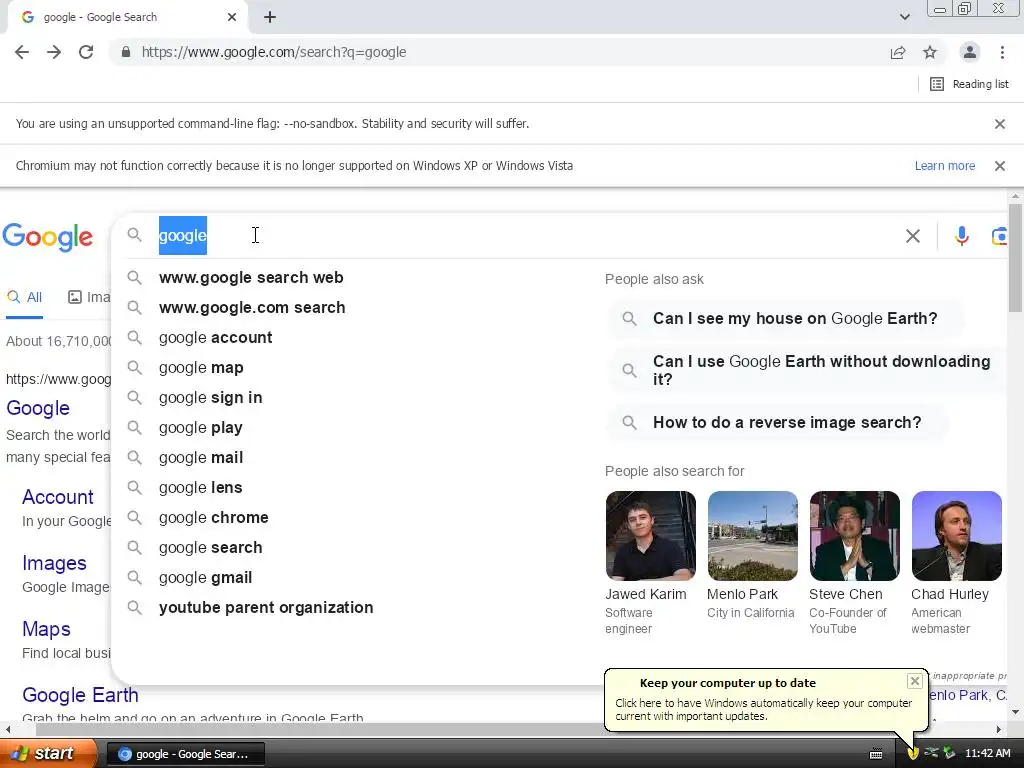Select the All results tab
The image size is (1024, 768).
tap(24, 298)
